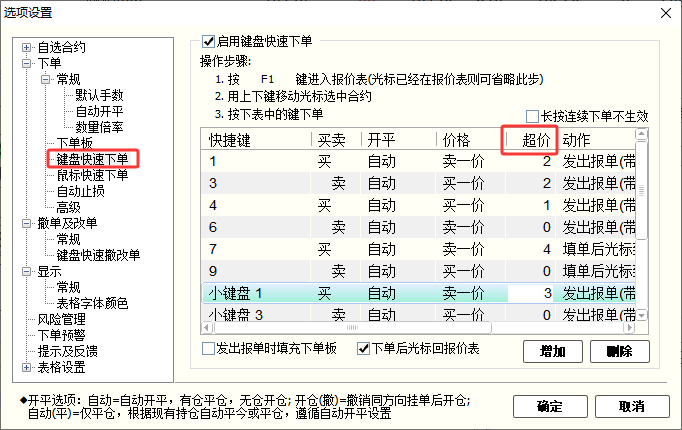
Task: Open 风险管理 settings page
Action: (61, 320)
